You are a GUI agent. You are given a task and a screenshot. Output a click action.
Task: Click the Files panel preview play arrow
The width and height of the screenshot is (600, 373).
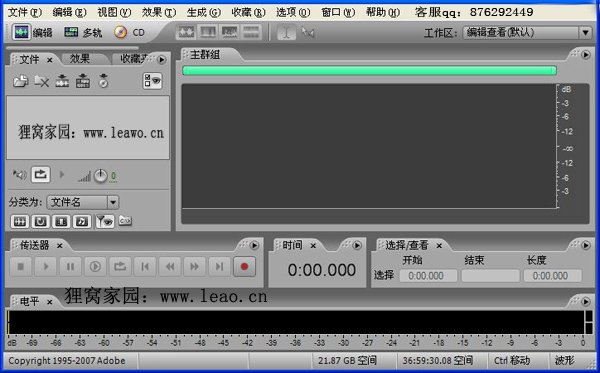pos(62,175)
